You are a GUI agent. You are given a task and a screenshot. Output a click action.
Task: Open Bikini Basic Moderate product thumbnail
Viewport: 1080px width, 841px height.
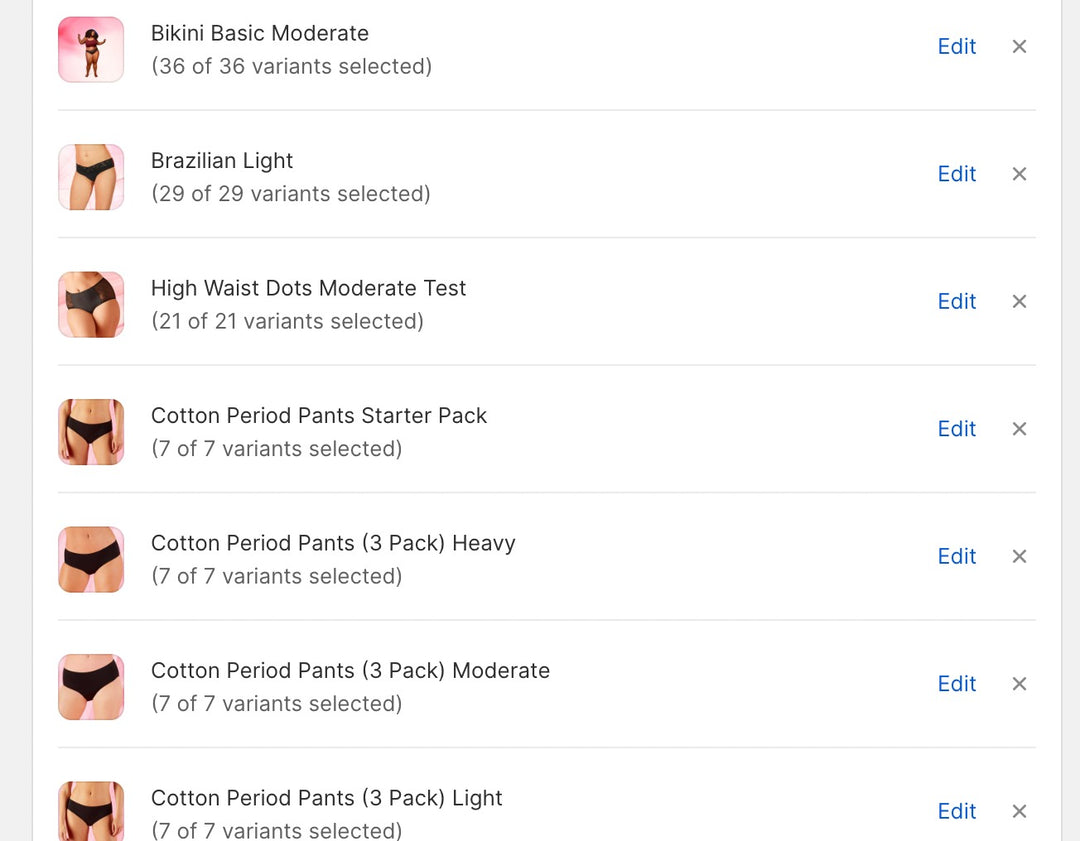click(x=91, y=49)
